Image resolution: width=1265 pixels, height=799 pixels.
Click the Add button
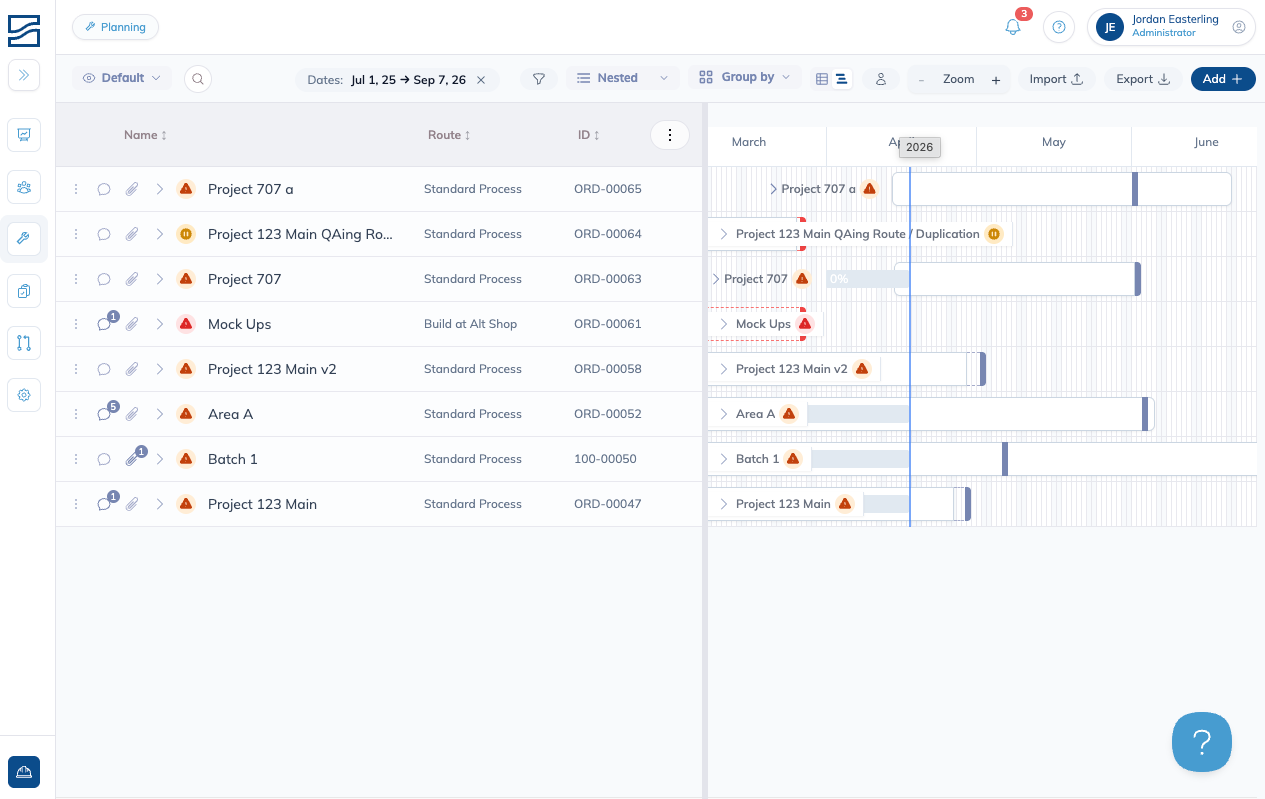1223,79
